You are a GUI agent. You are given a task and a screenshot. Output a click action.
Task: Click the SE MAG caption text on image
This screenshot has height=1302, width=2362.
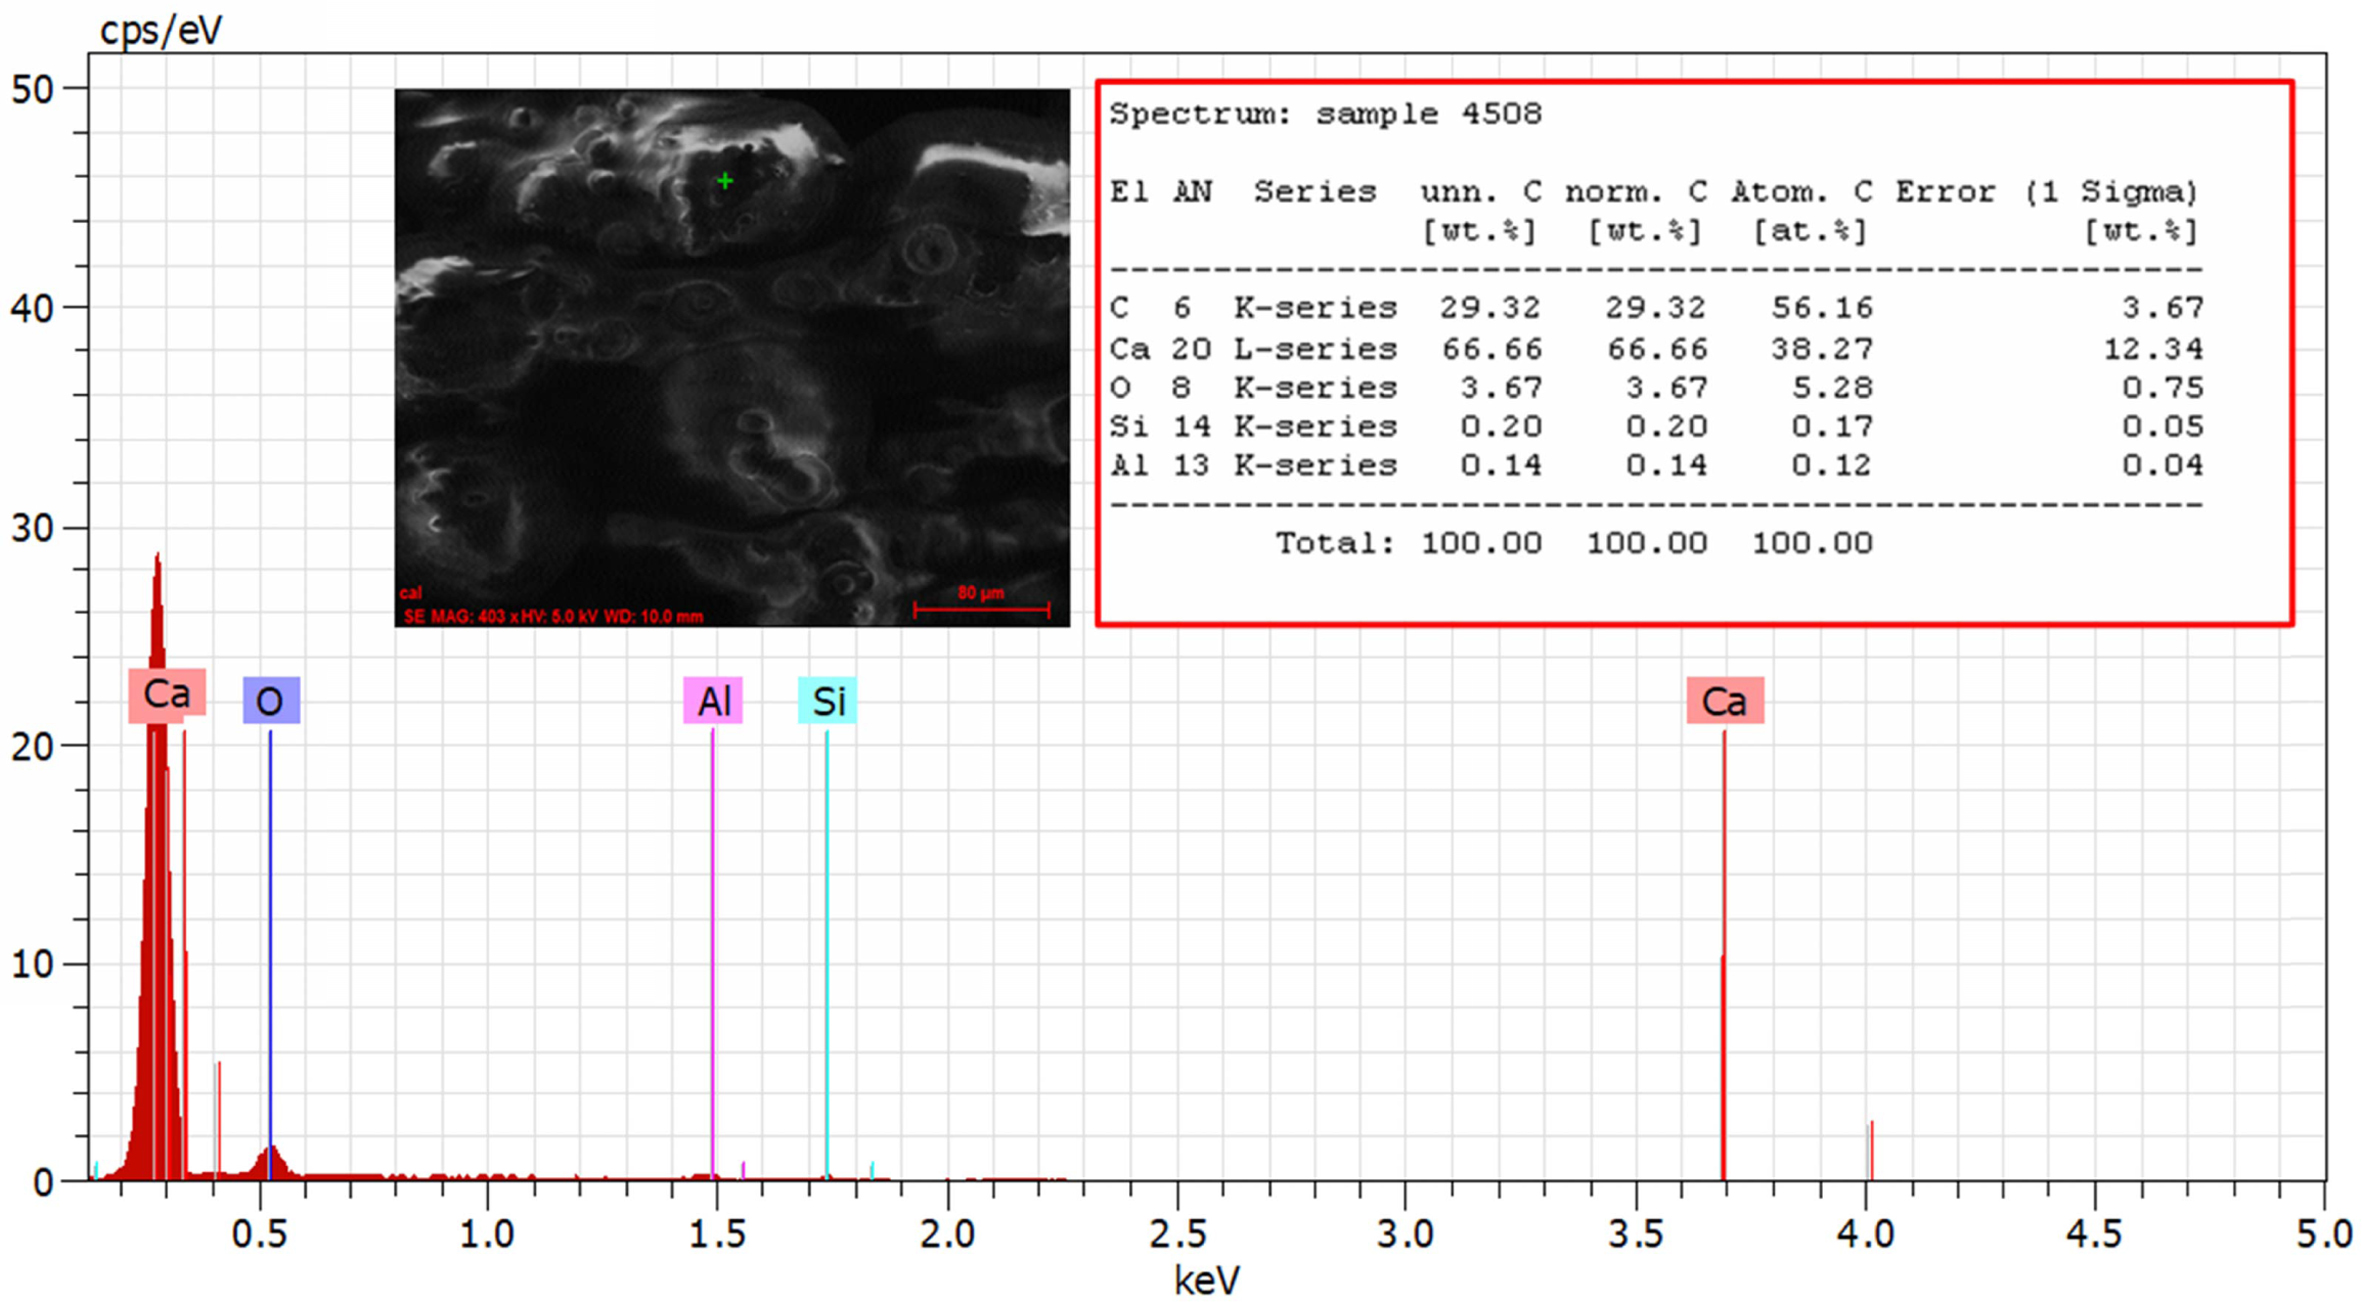coord(553,617)
